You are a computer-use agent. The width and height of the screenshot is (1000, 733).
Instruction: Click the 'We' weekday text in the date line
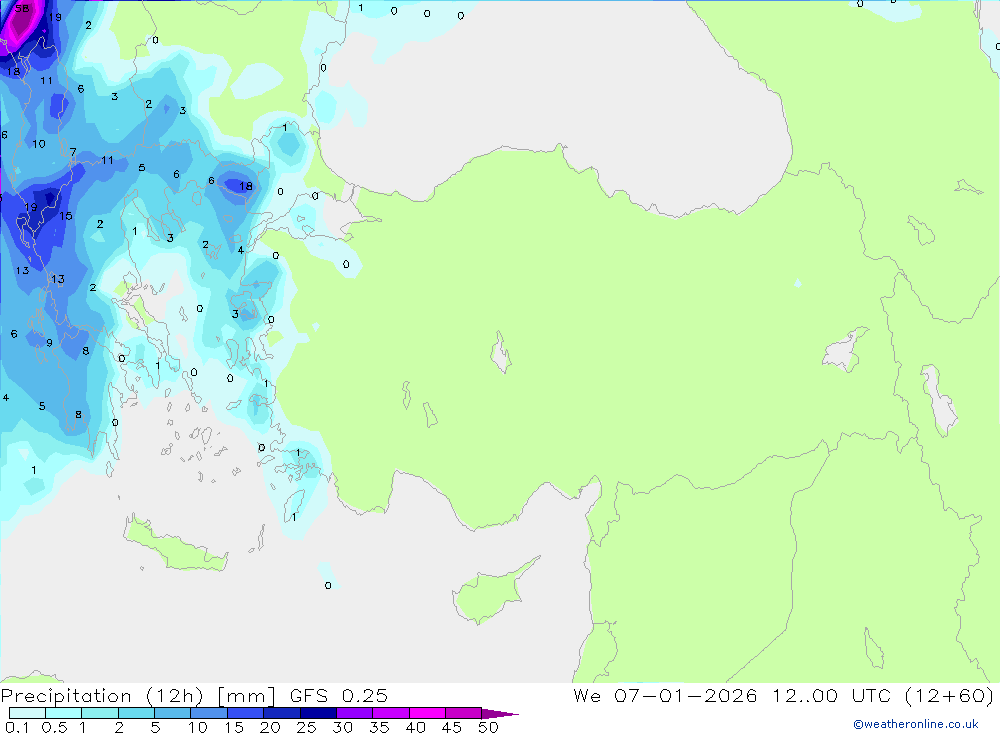[x=587, y=696]
